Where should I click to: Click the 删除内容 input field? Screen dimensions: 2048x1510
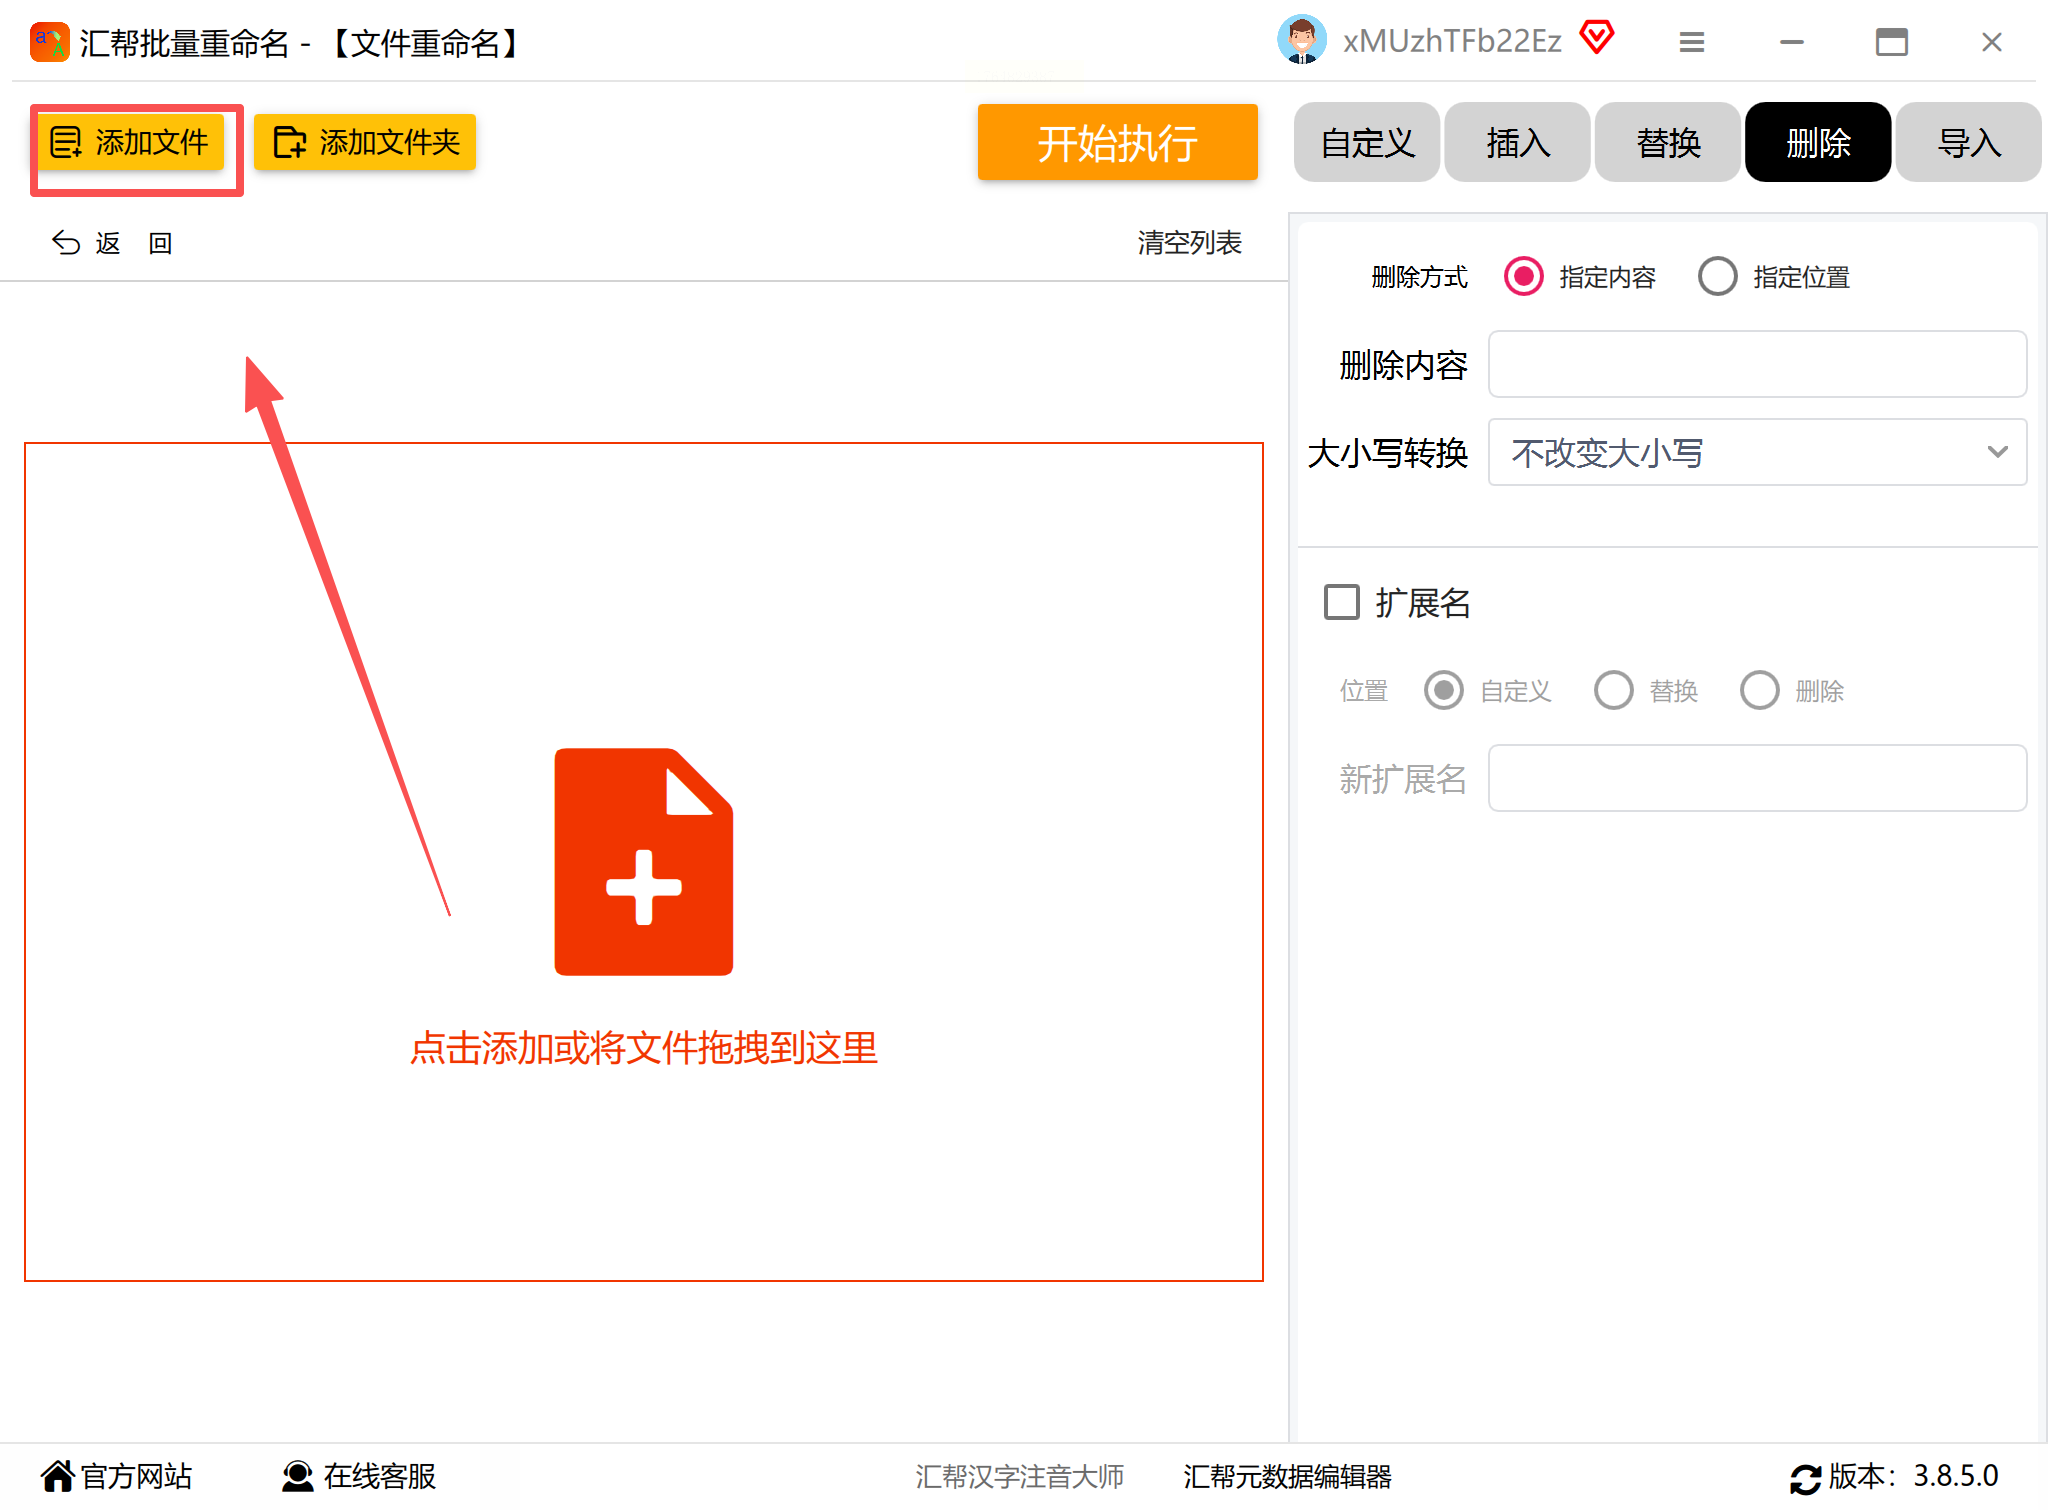(1757, 364)
